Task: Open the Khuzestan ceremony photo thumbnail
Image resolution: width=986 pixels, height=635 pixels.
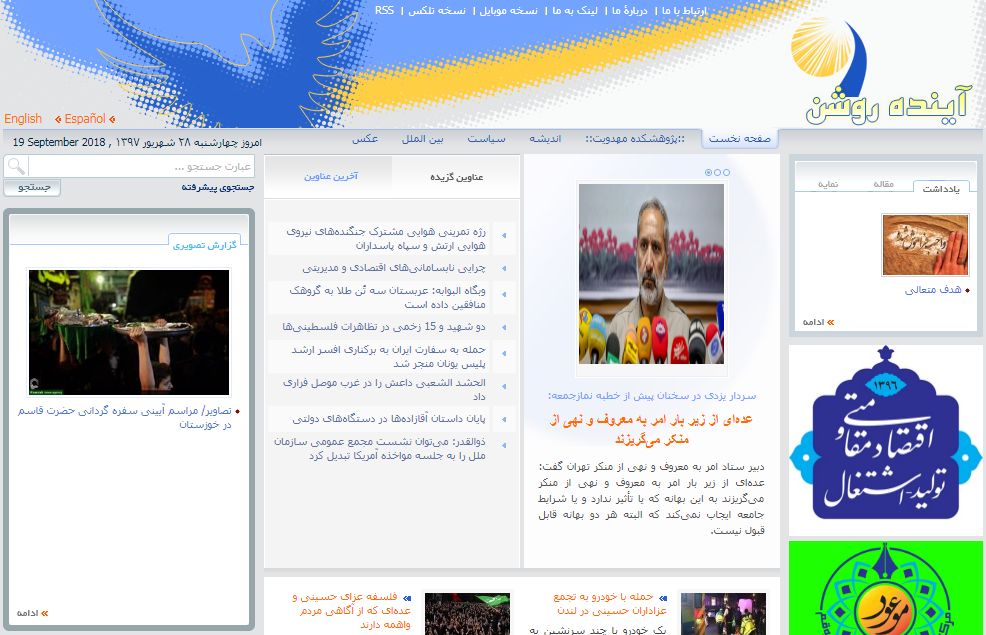Action: 129,332
